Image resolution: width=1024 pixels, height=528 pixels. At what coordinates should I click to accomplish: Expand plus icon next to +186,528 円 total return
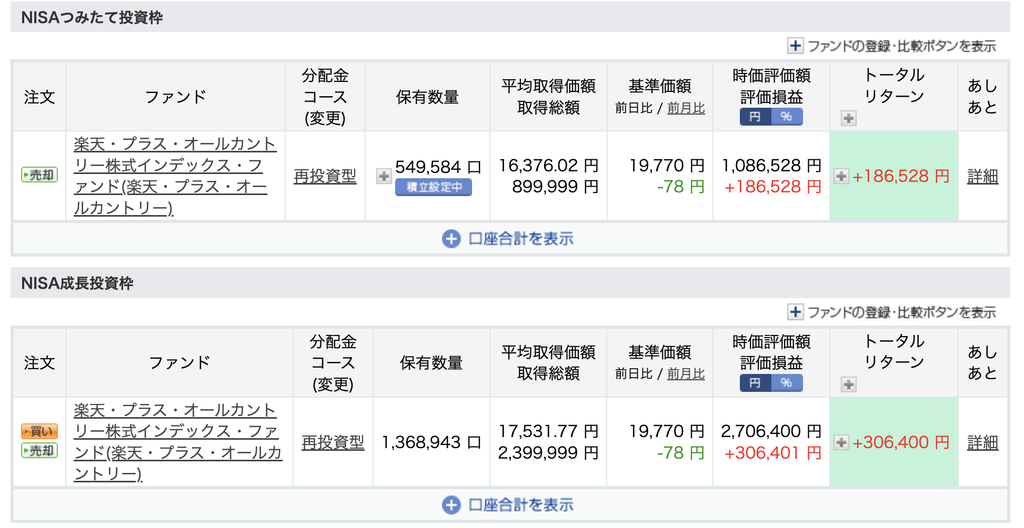841,176
